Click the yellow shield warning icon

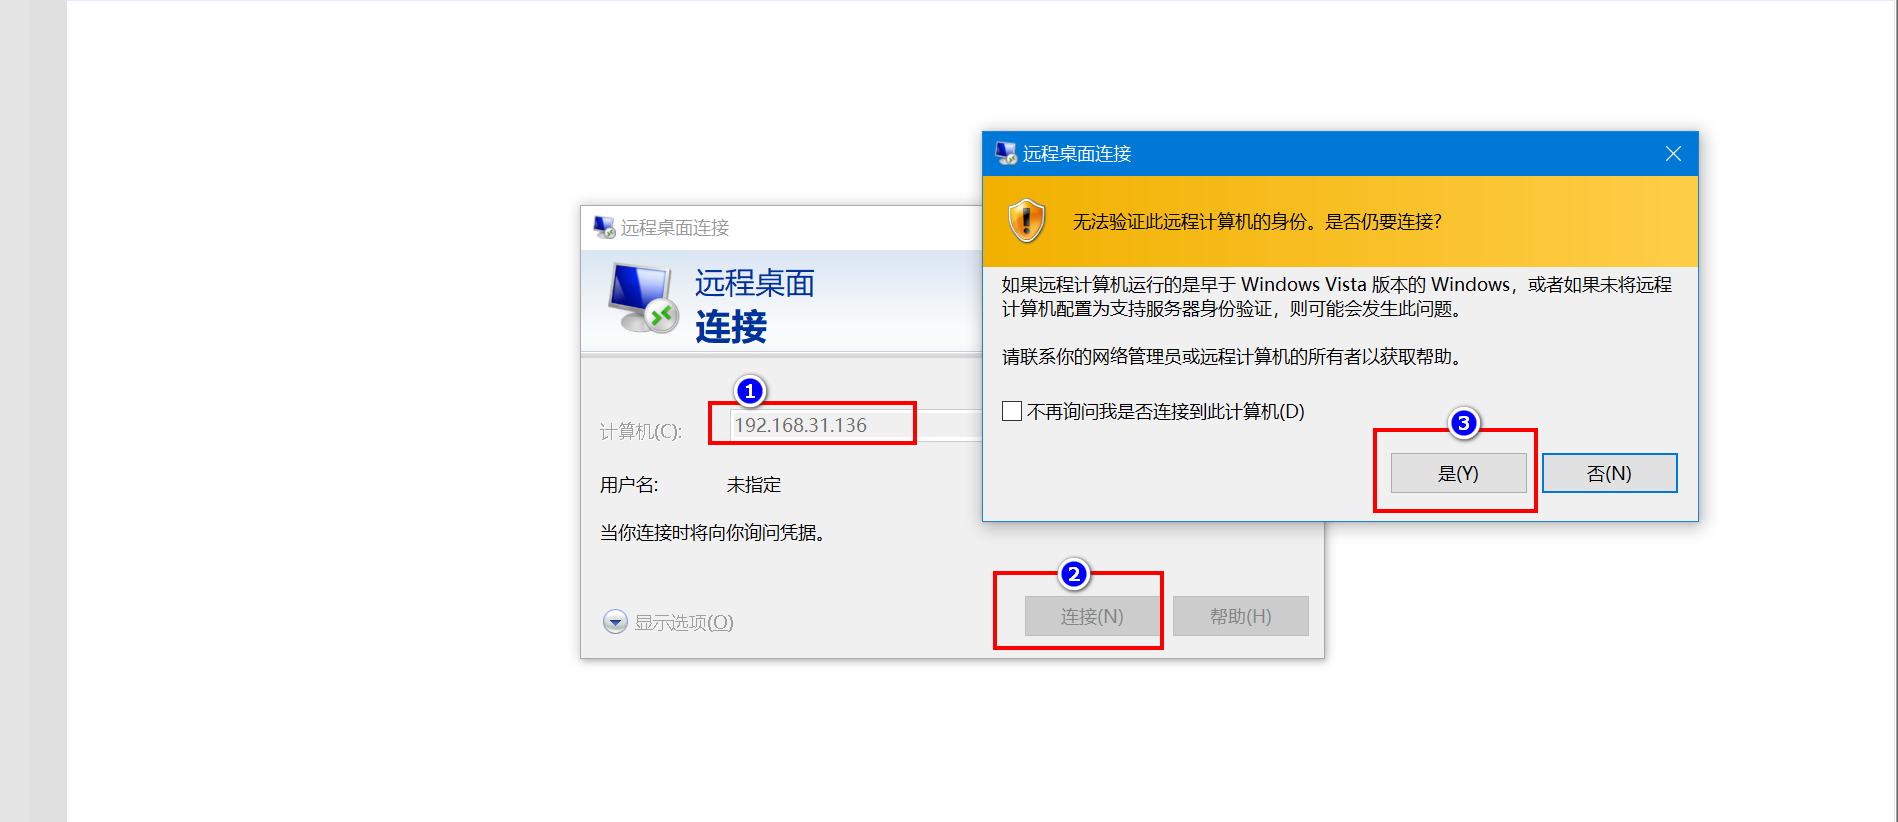coord(1026,221)
